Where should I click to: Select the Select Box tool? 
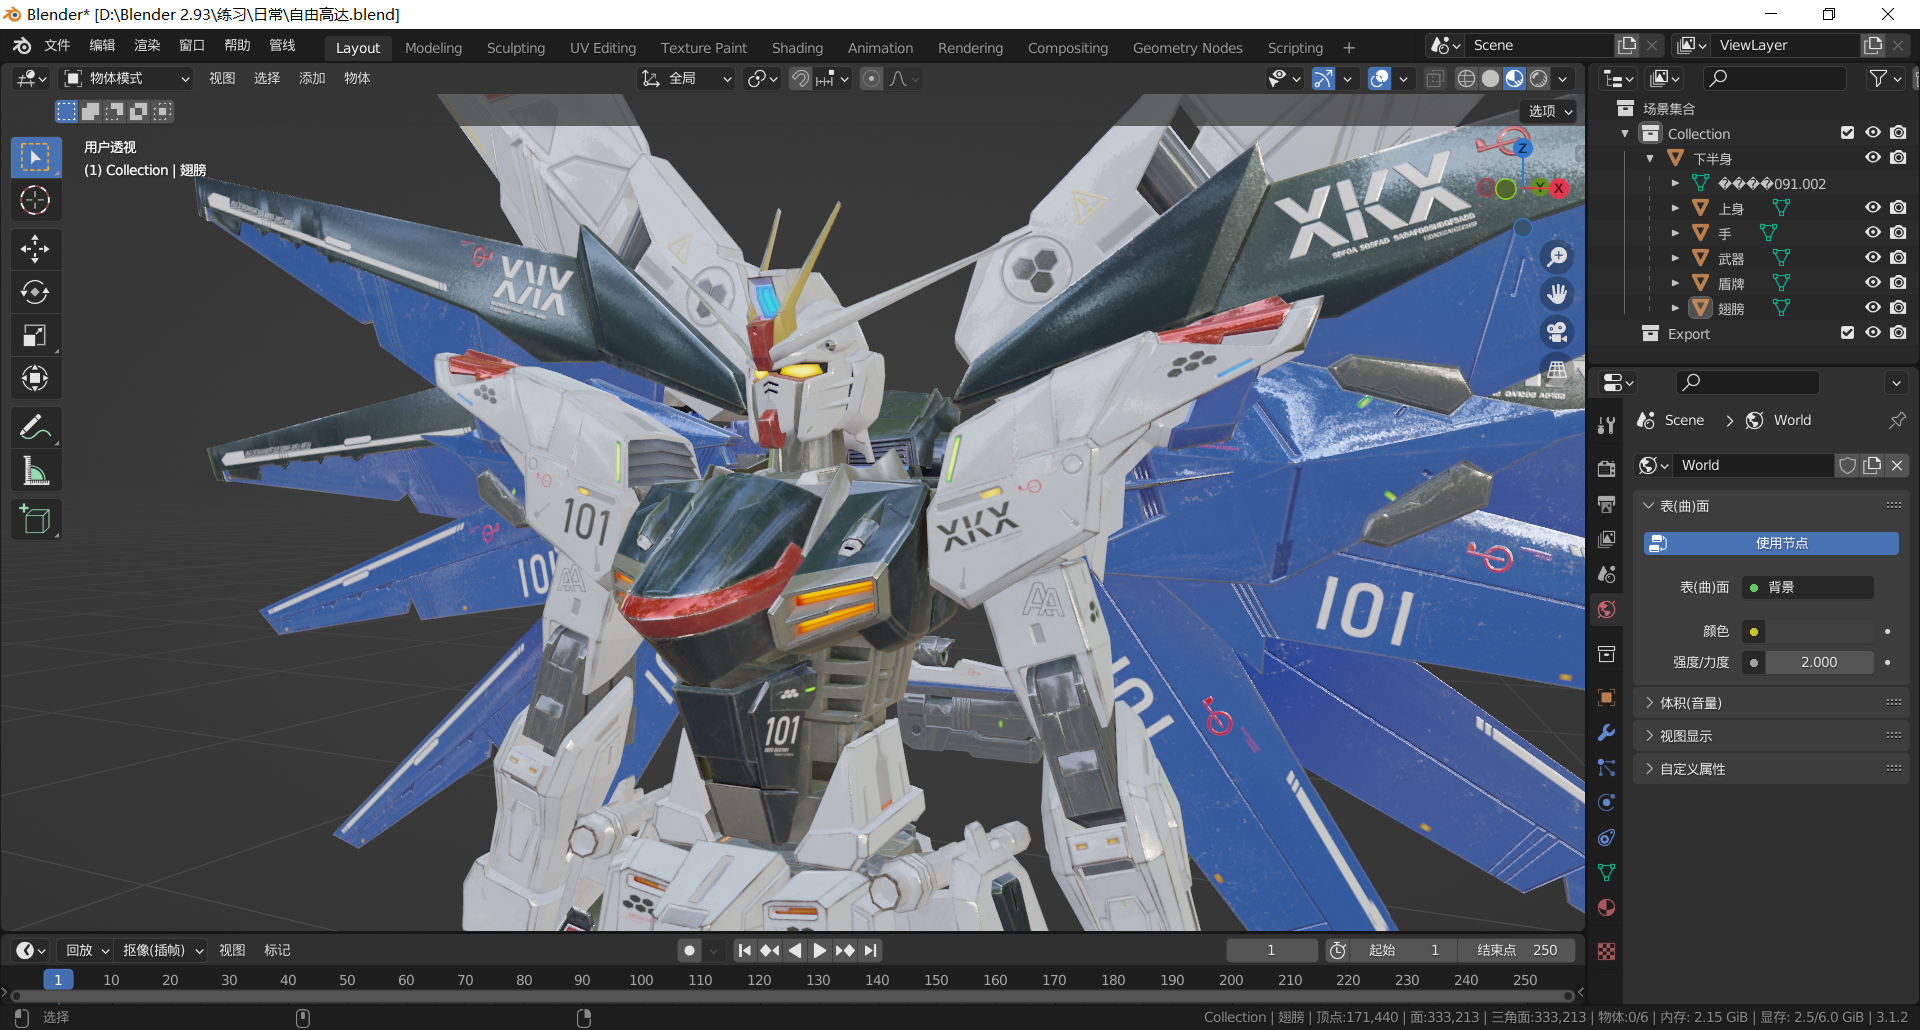pos(36,157)
